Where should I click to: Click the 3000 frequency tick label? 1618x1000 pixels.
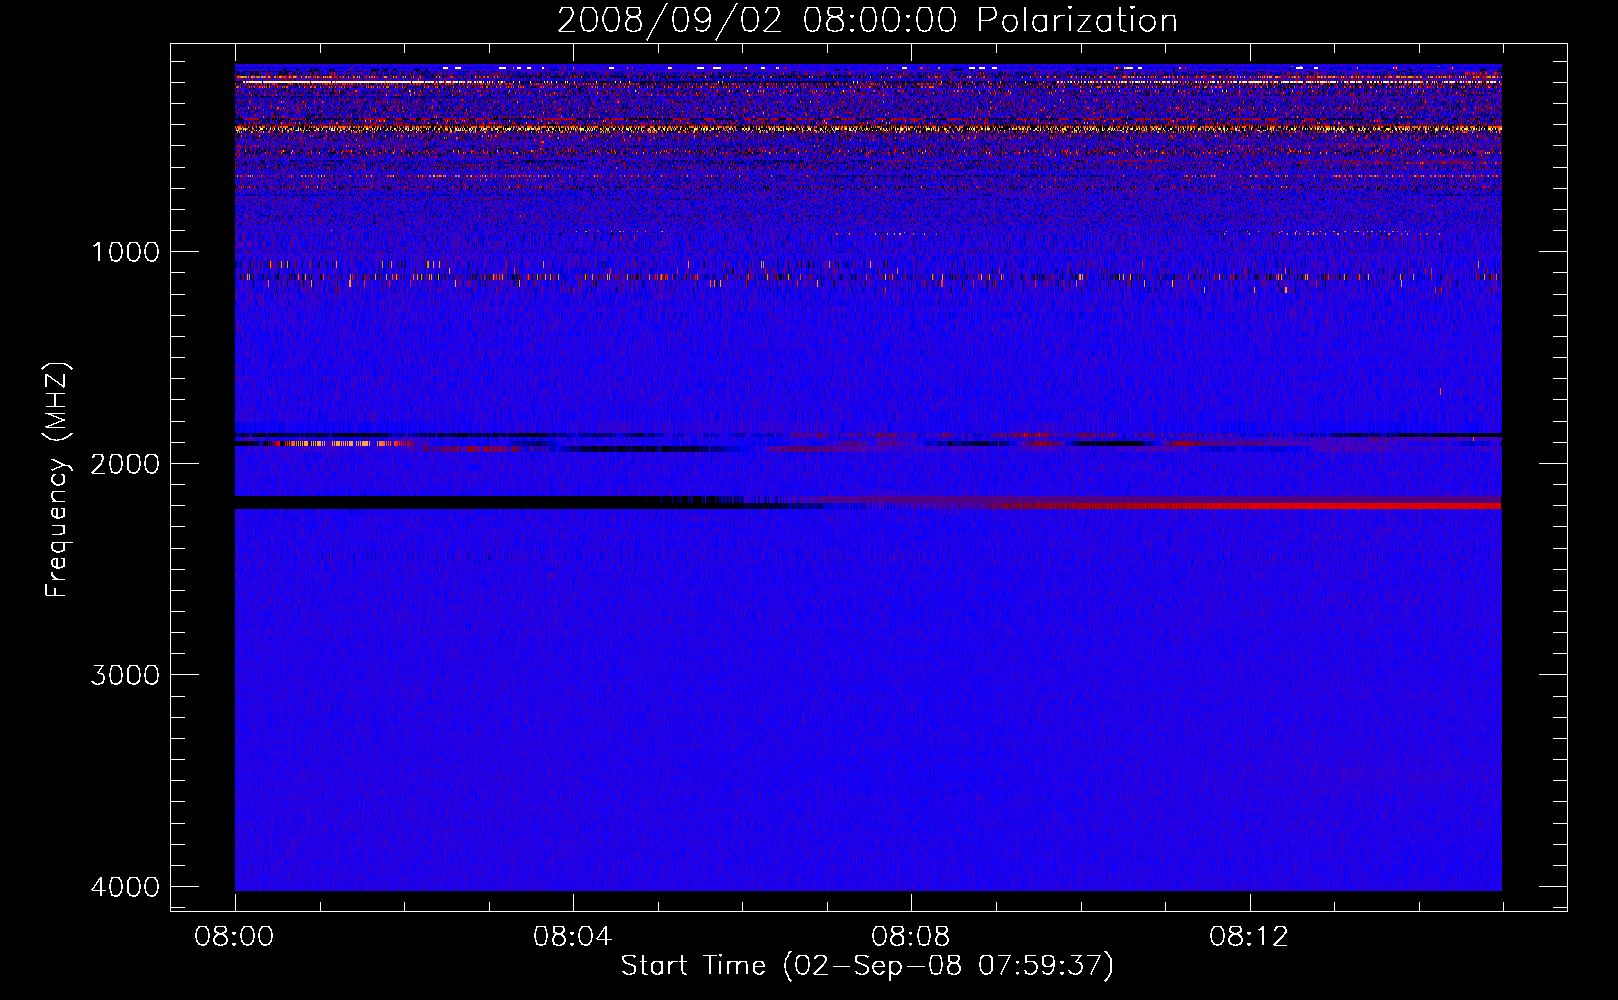click(125, 675)
